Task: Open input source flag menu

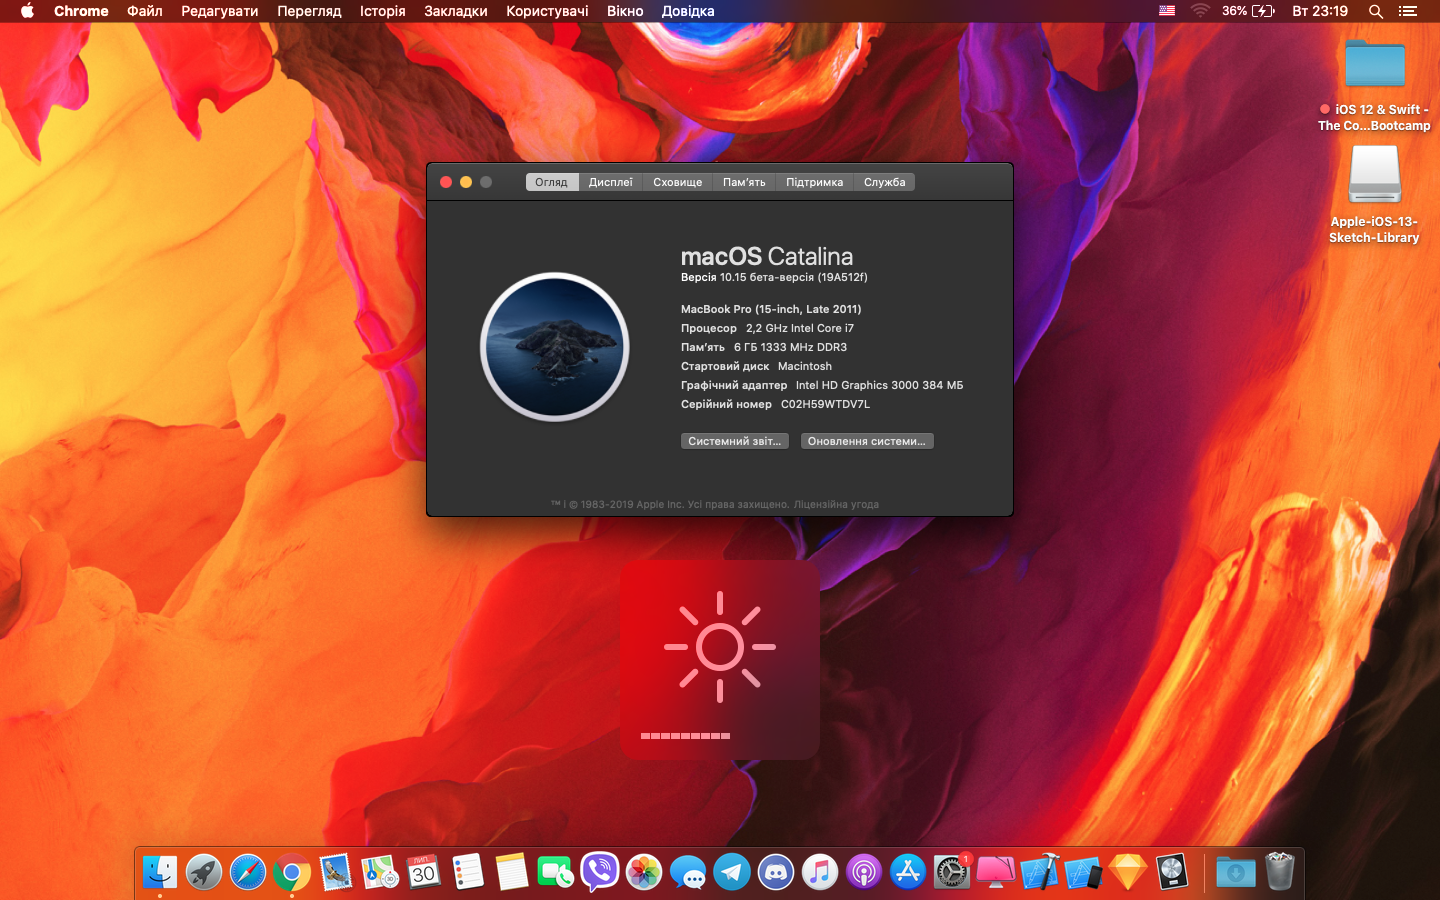Action: pos(1167,11)
